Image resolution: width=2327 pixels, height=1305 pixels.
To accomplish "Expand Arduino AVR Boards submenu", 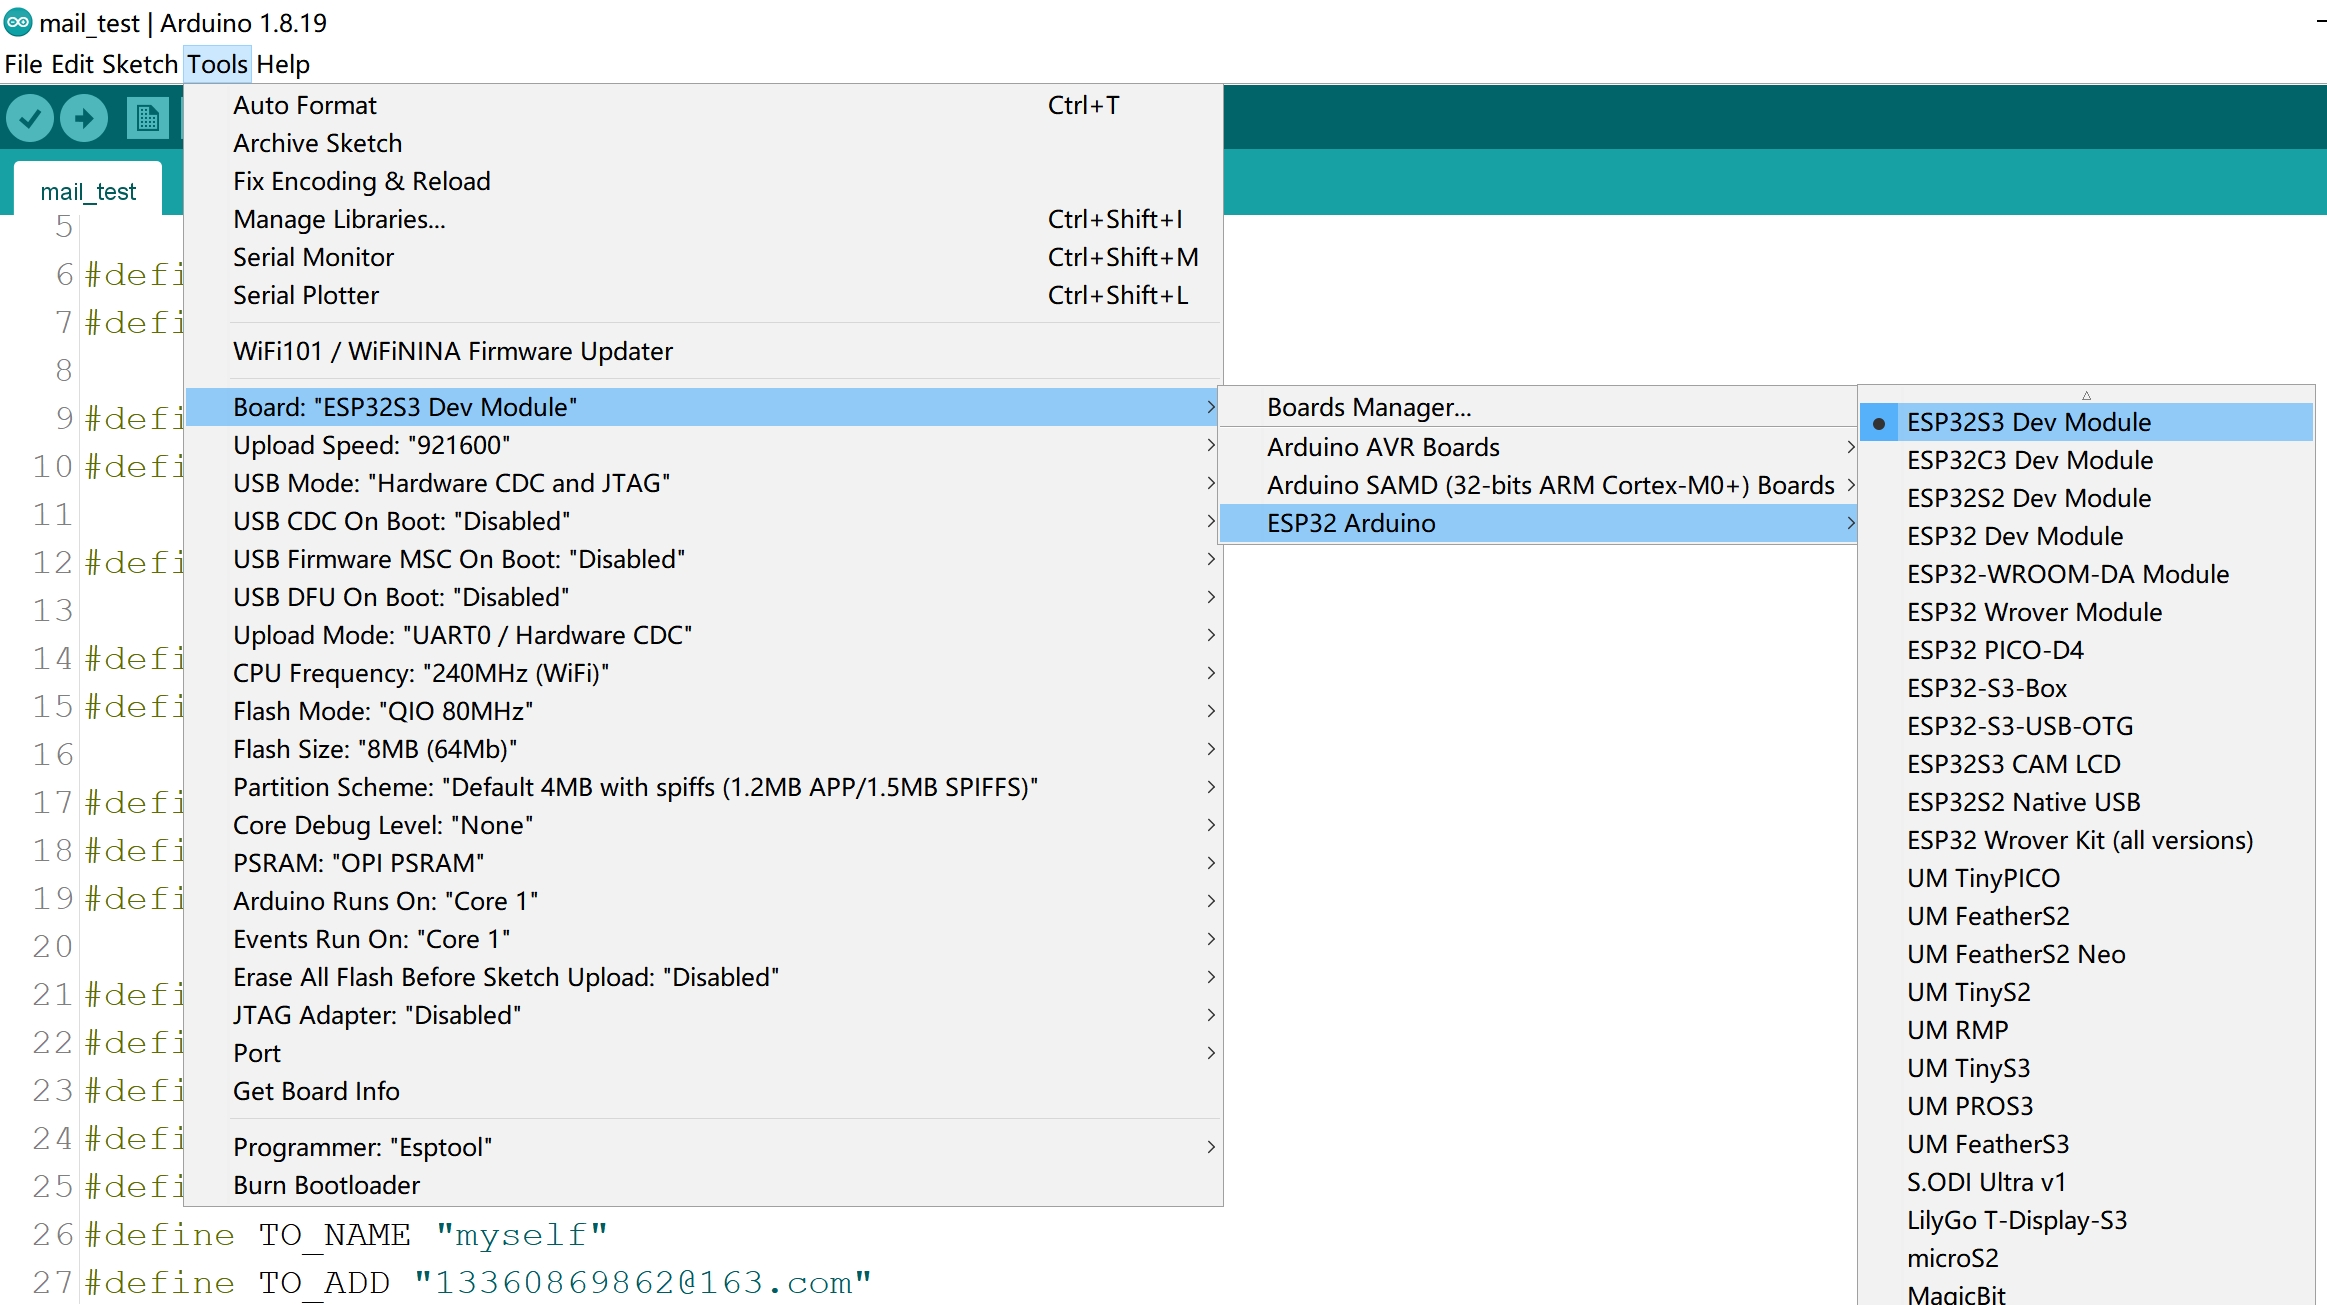I will click(1538, 447).
